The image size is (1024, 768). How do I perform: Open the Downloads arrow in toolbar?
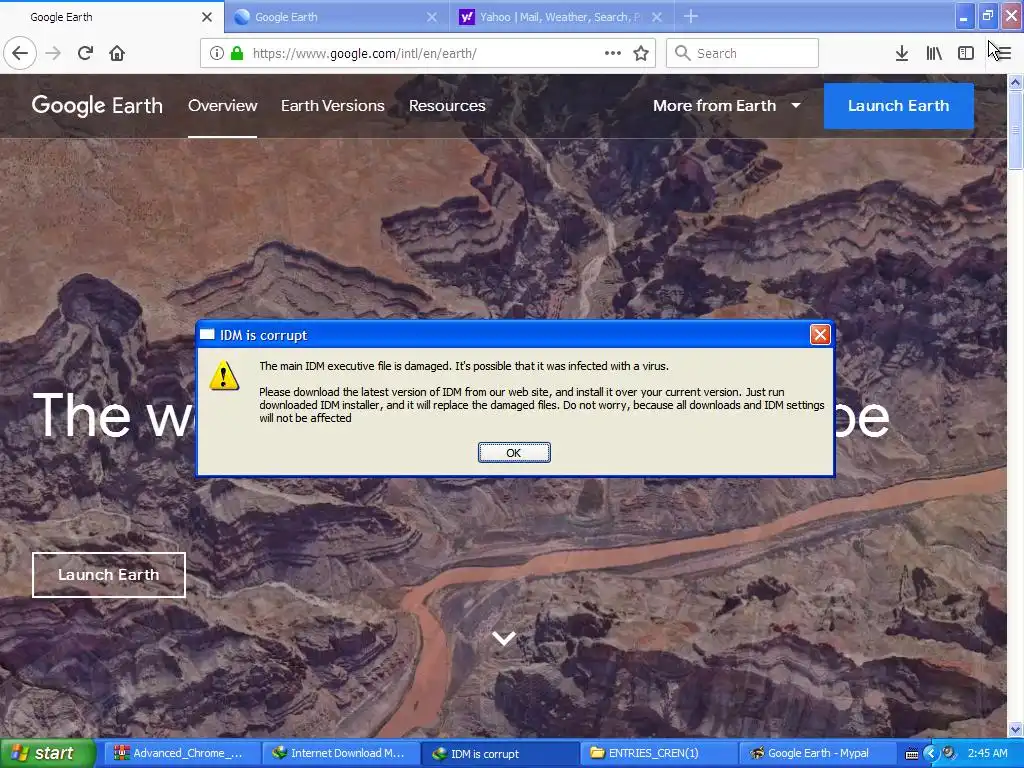tap(901, 53)
